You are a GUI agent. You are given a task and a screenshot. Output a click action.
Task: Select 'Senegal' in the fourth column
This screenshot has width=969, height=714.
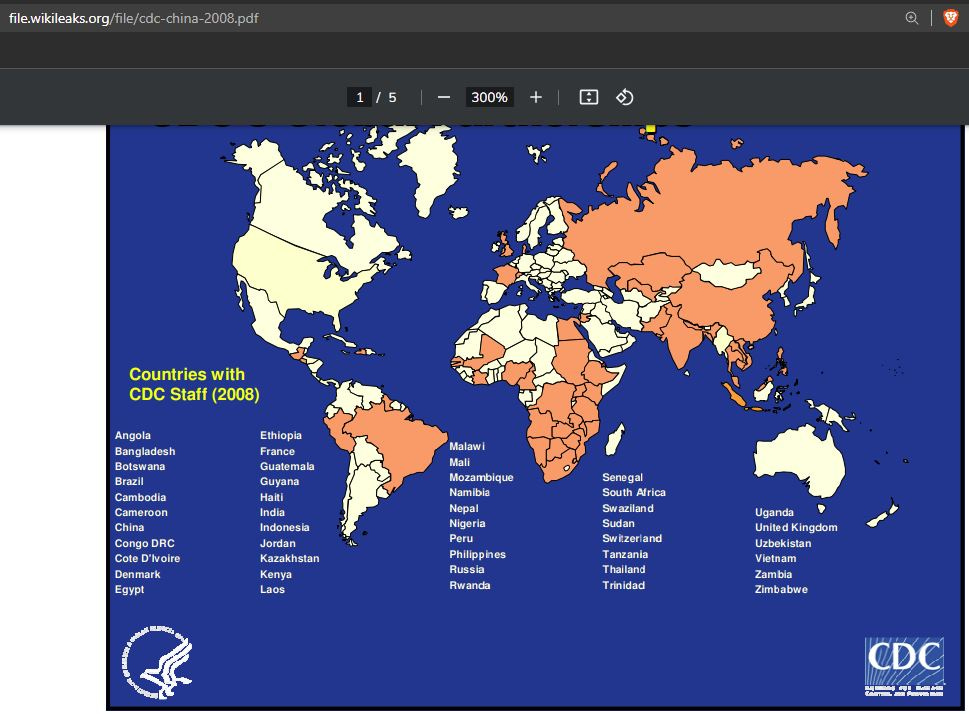(x=623, y=478)
